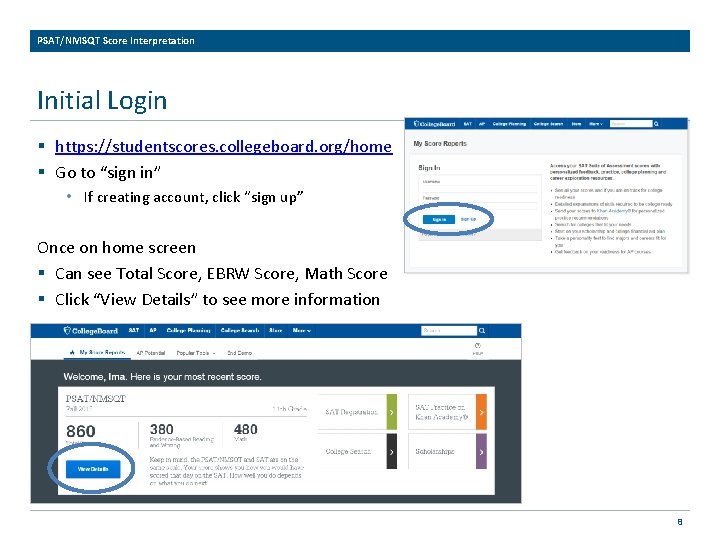The image size is (720, 540).
Task: Select the 2nd Demo tab
Action: tap(239, 353)
